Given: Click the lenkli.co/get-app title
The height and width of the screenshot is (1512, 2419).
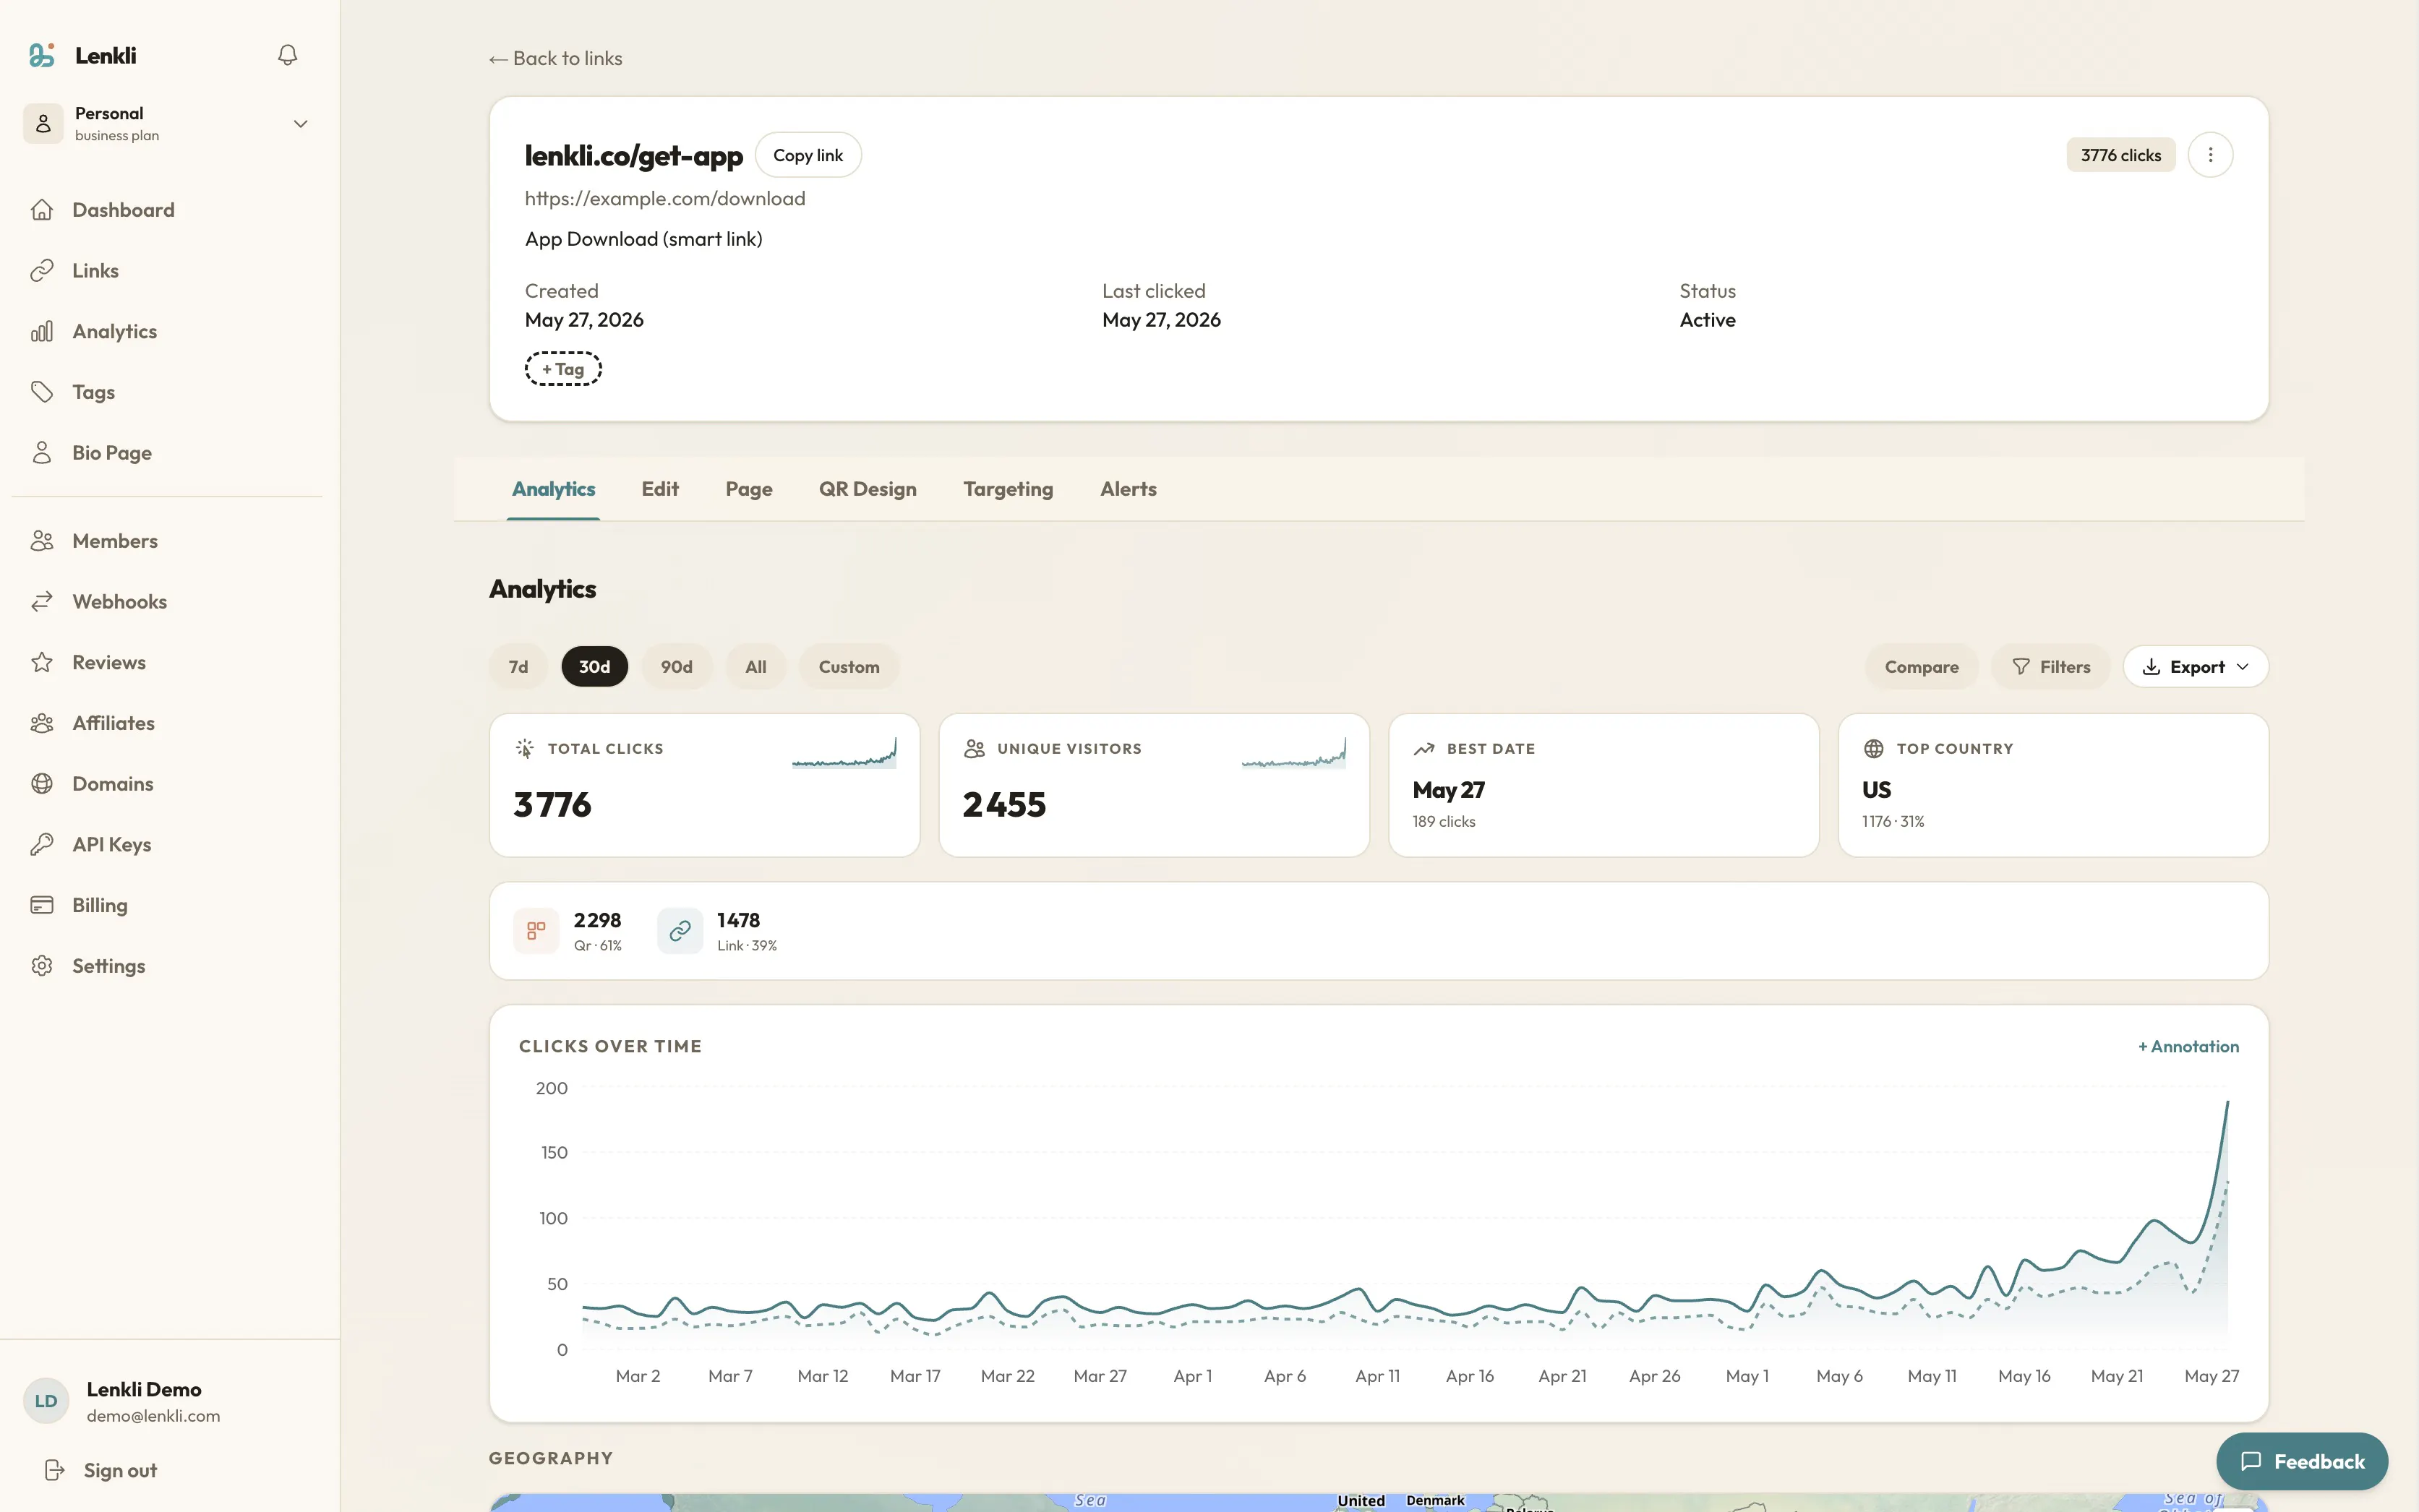Looking at the screenshot, I should pyautogui.click(x=634, y=155).
